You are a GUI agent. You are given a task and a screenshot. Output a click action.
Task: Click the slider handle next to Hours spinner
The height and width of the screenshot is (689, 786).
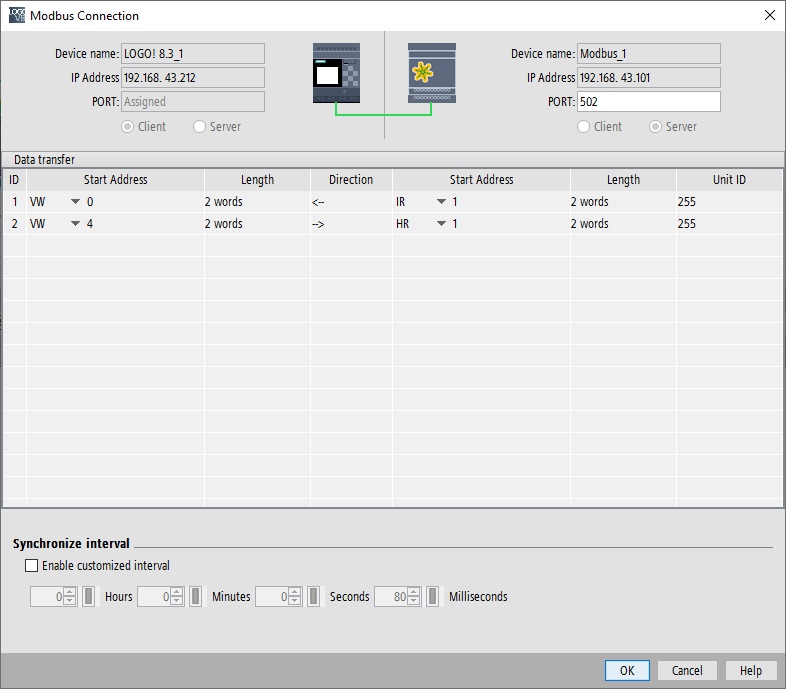click(88, 596)
